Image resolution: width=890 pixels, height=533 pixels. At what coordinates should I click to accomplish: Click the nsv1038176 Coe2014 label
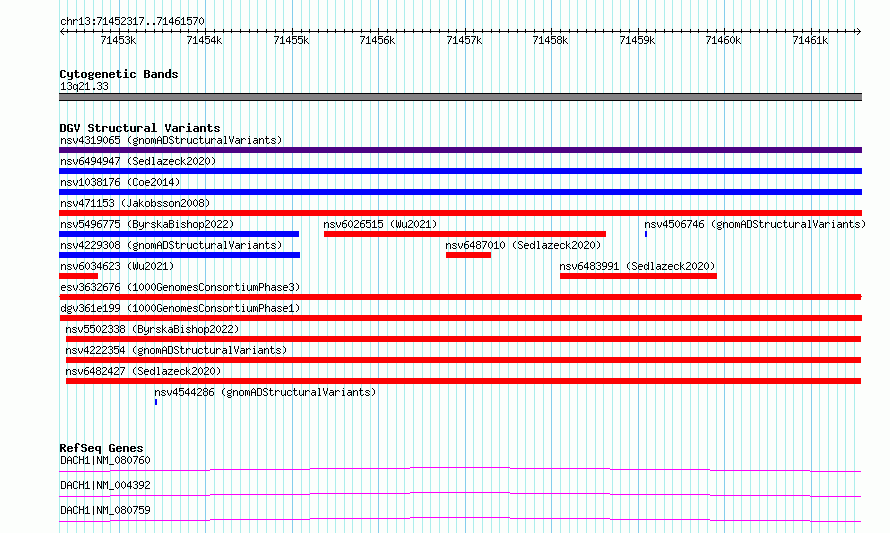120,182
